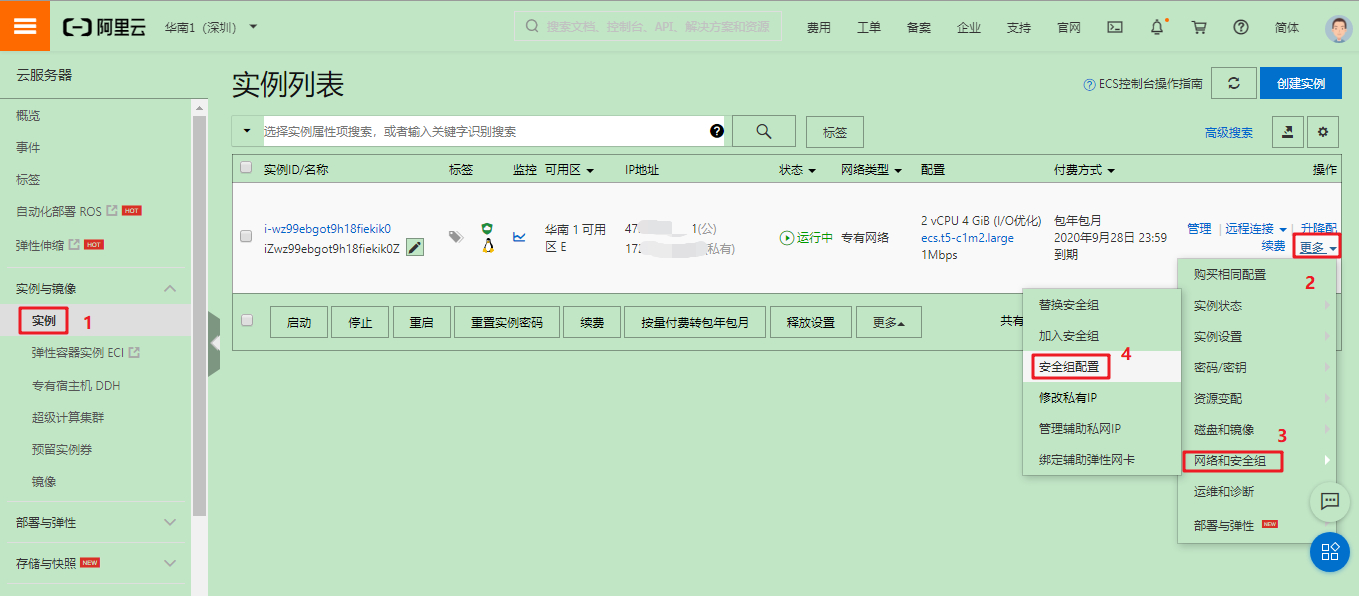The image size is (1359, 596).
Task: Open column settings gear icon
Action: click(1324, 131)
